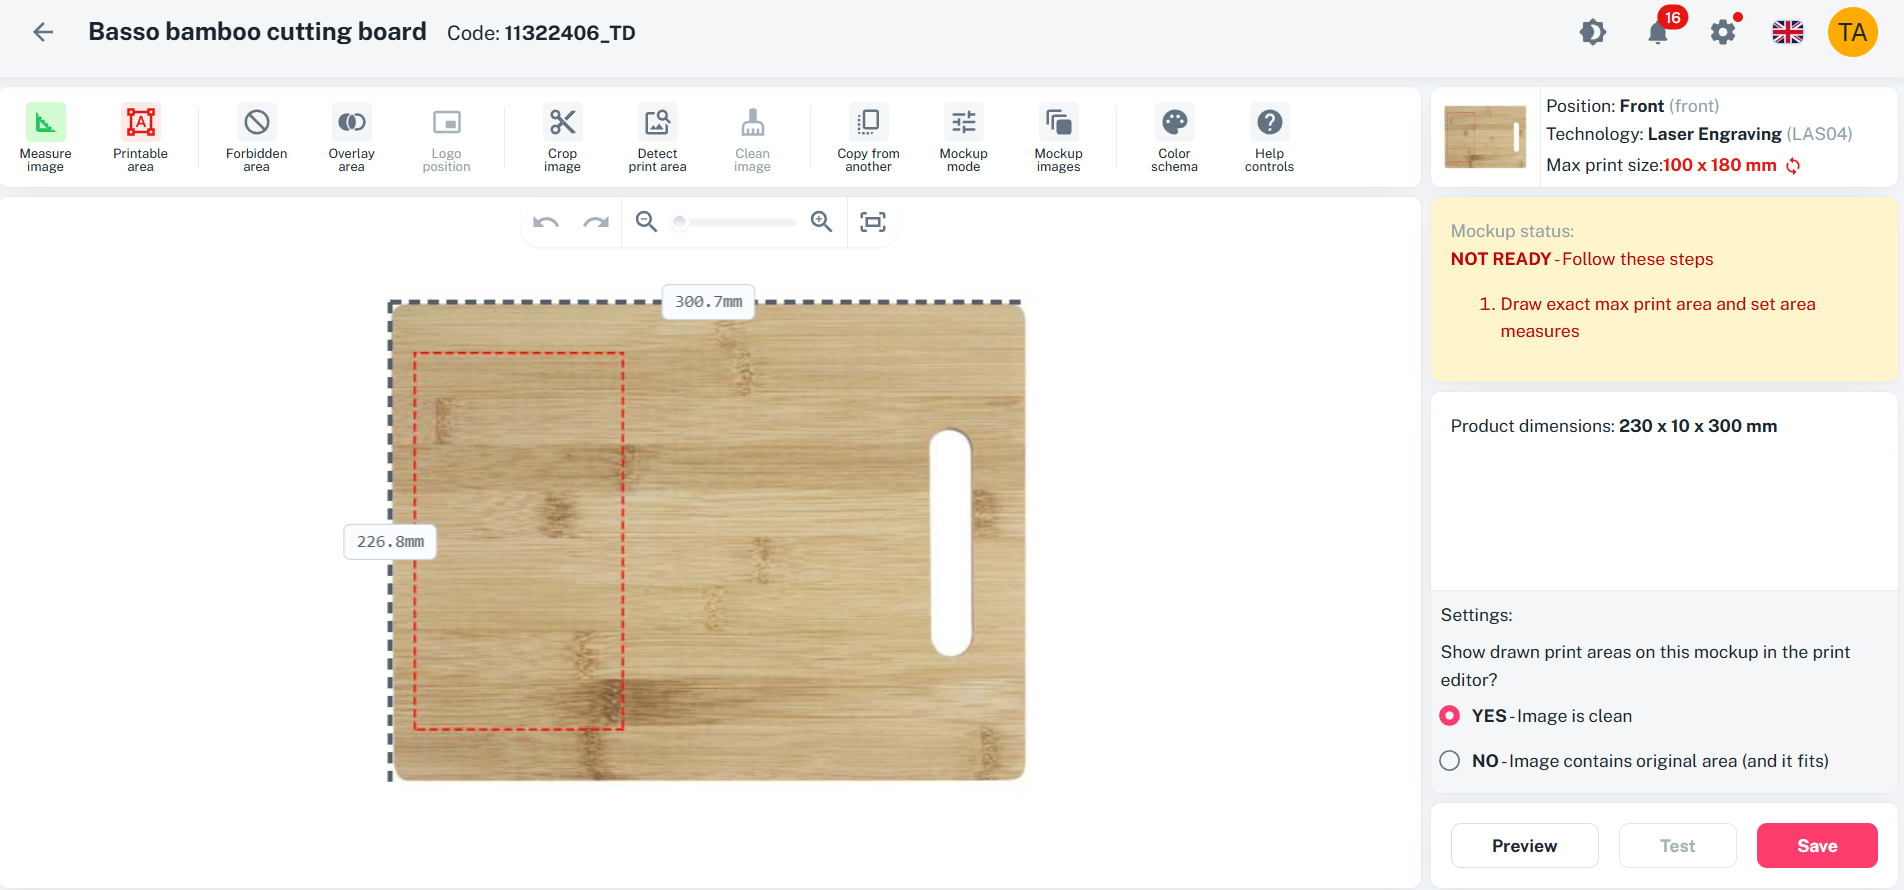Image resolution: width=1904 pixels, height=890 pixels.
Task: Click the pink Save button
Action: [1817, 846]
